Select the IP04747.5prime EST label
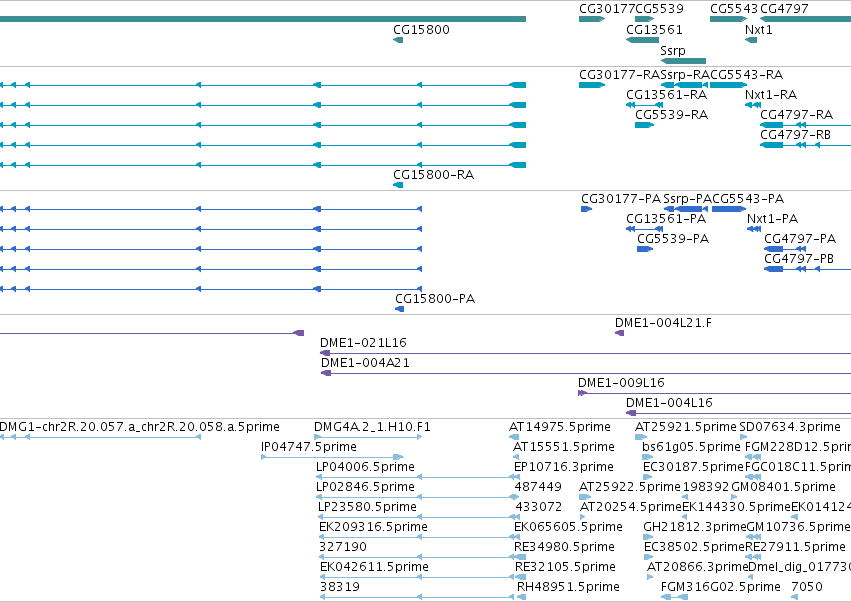The image size is (851, 602). [309, 447]
